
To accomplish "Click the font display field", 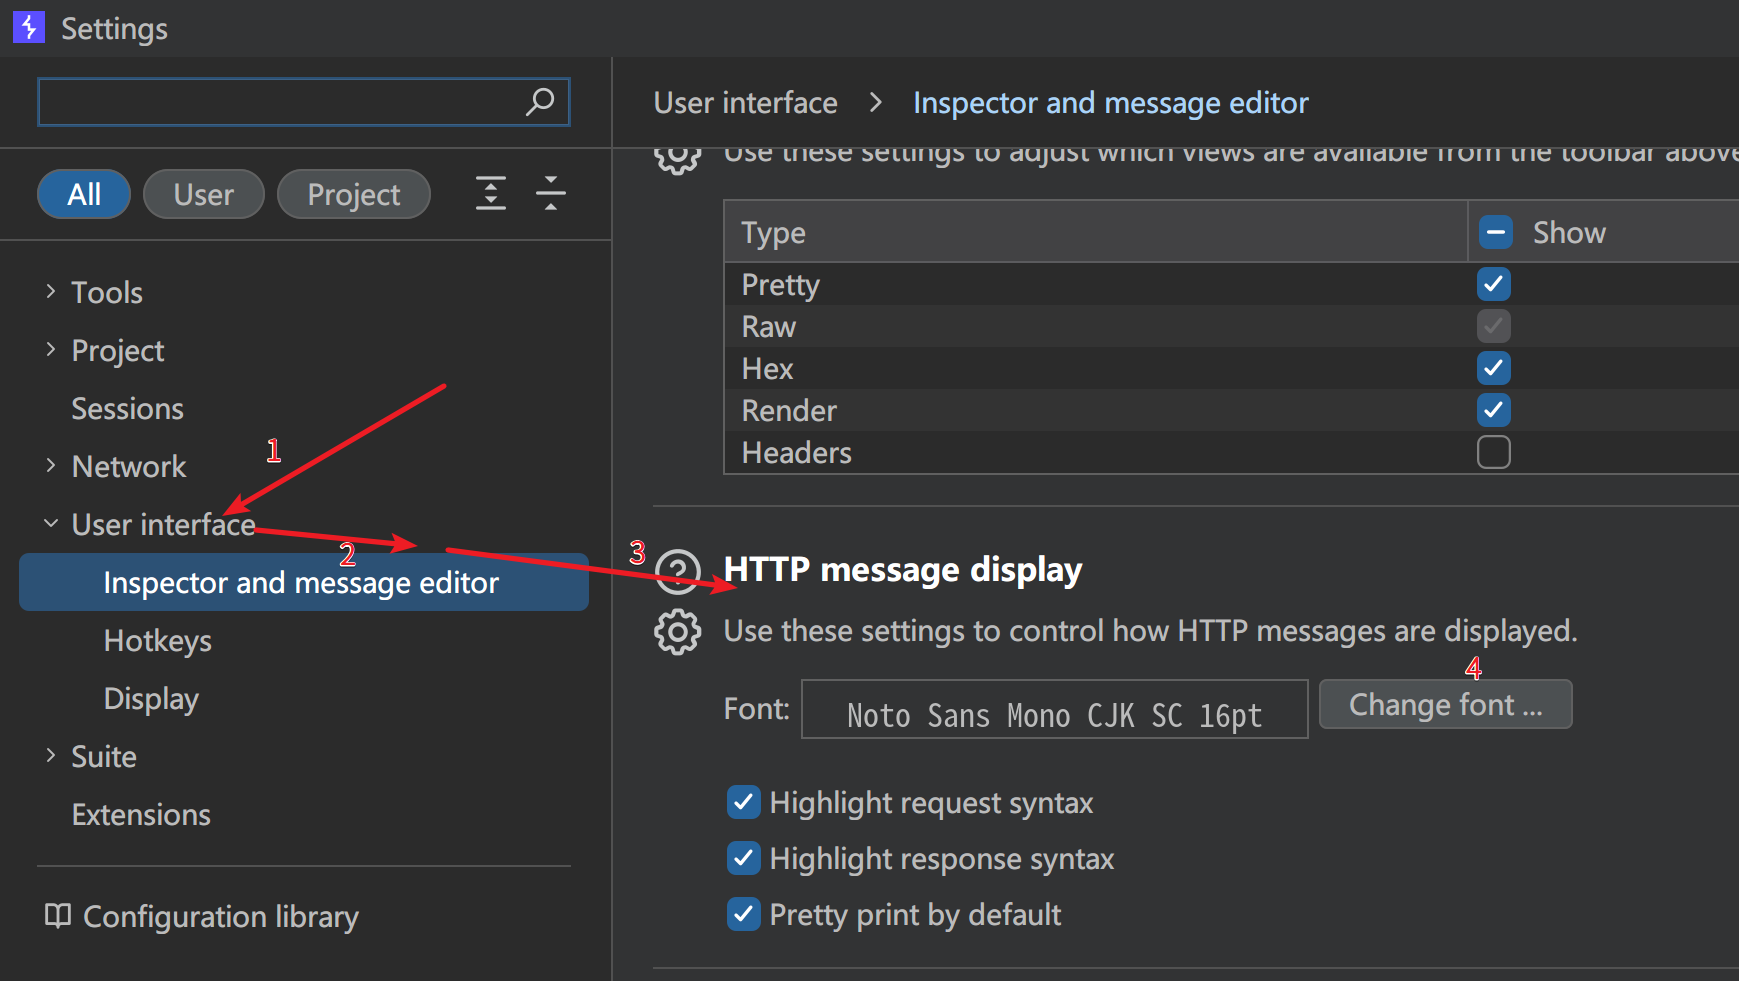I will click(x=1055, y=709).
